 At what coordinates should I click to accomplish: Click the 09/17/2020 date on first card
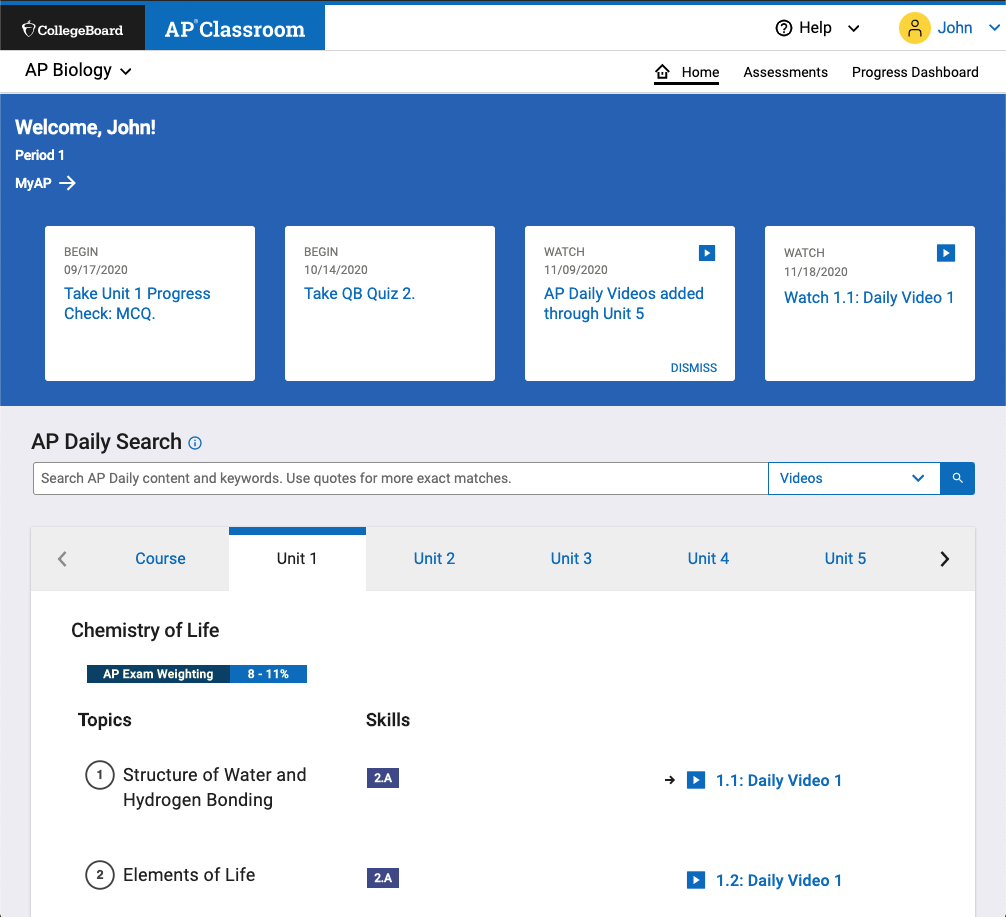click(96, 270)
